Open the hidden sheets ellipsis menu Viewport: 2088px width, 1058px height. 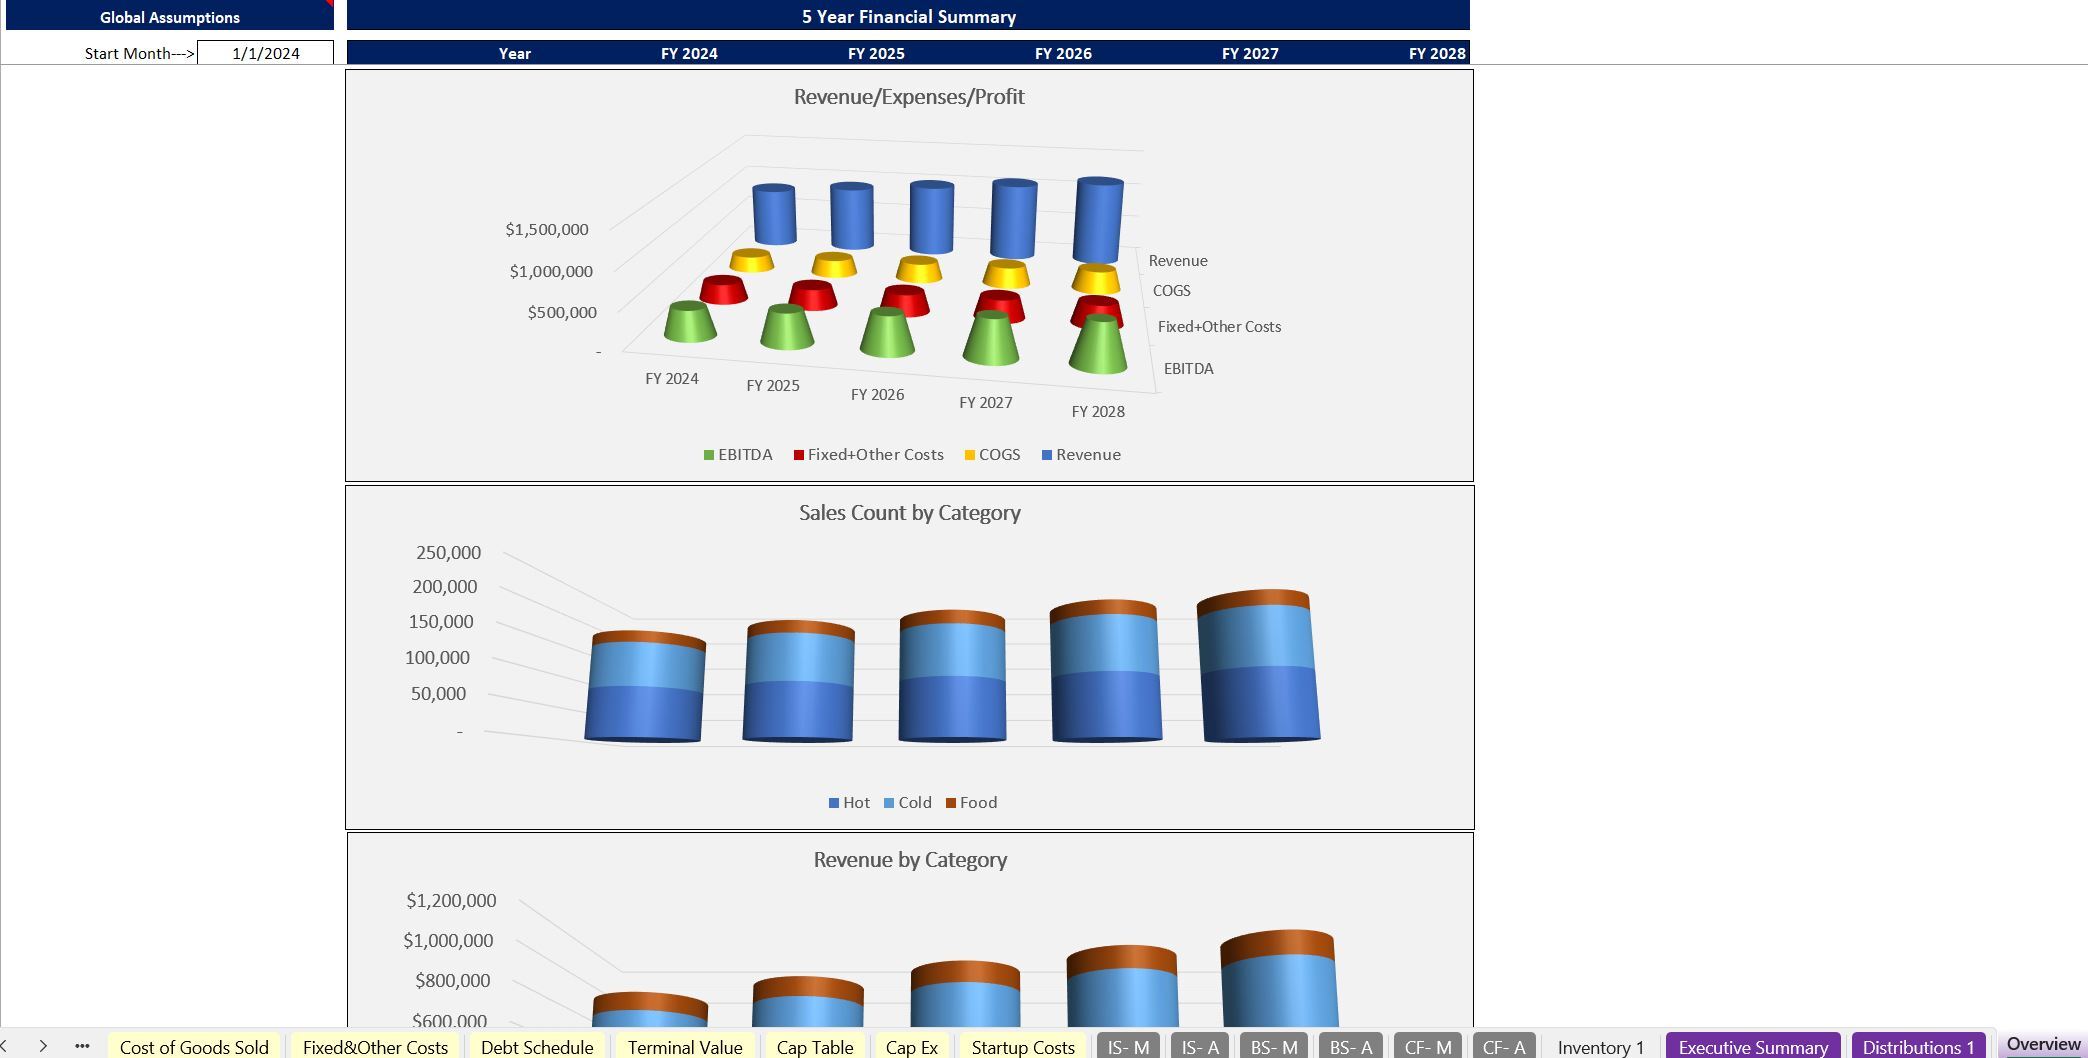(82, 1046)
